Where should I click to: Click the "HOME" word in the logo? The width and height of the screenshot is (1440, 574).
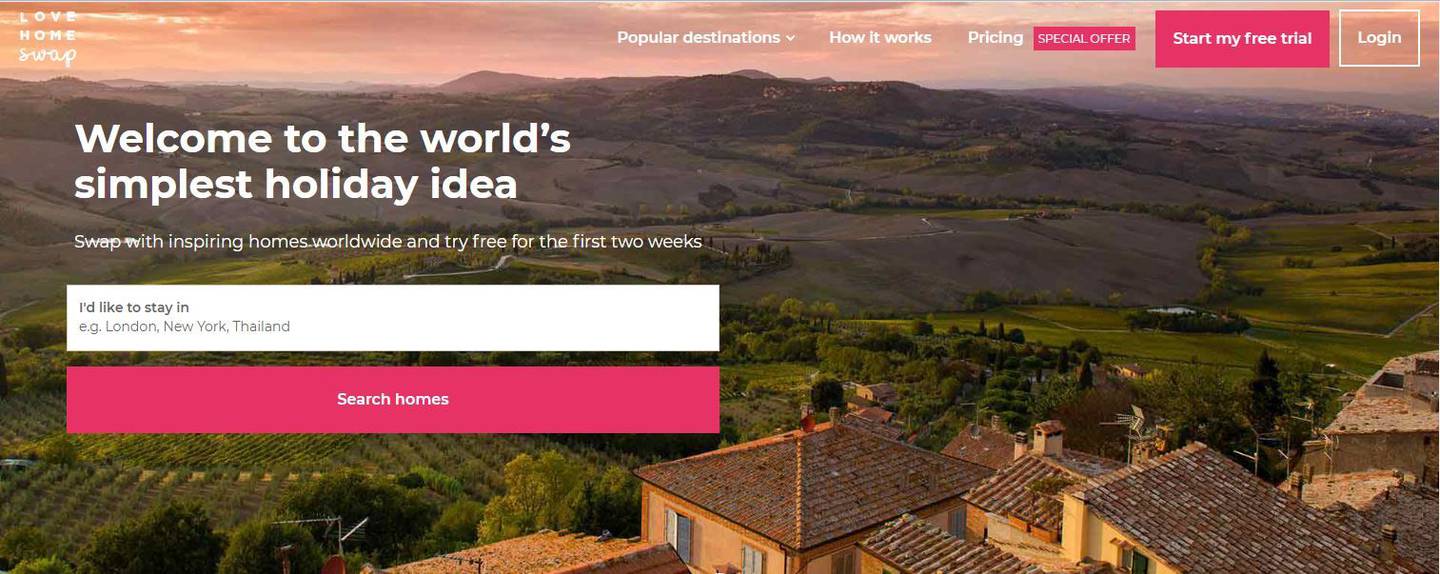coord(47,35)
